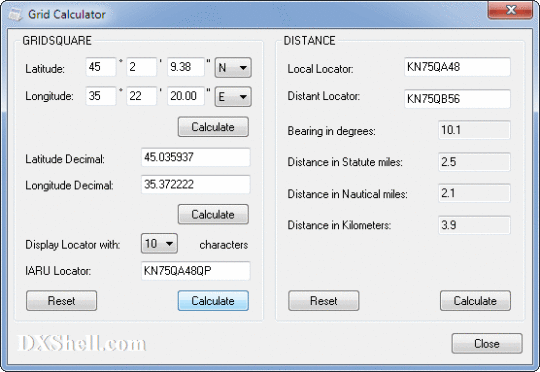Click the DISTANCE group heading
This screenshot has height=372, width=540.
point(309,41)
